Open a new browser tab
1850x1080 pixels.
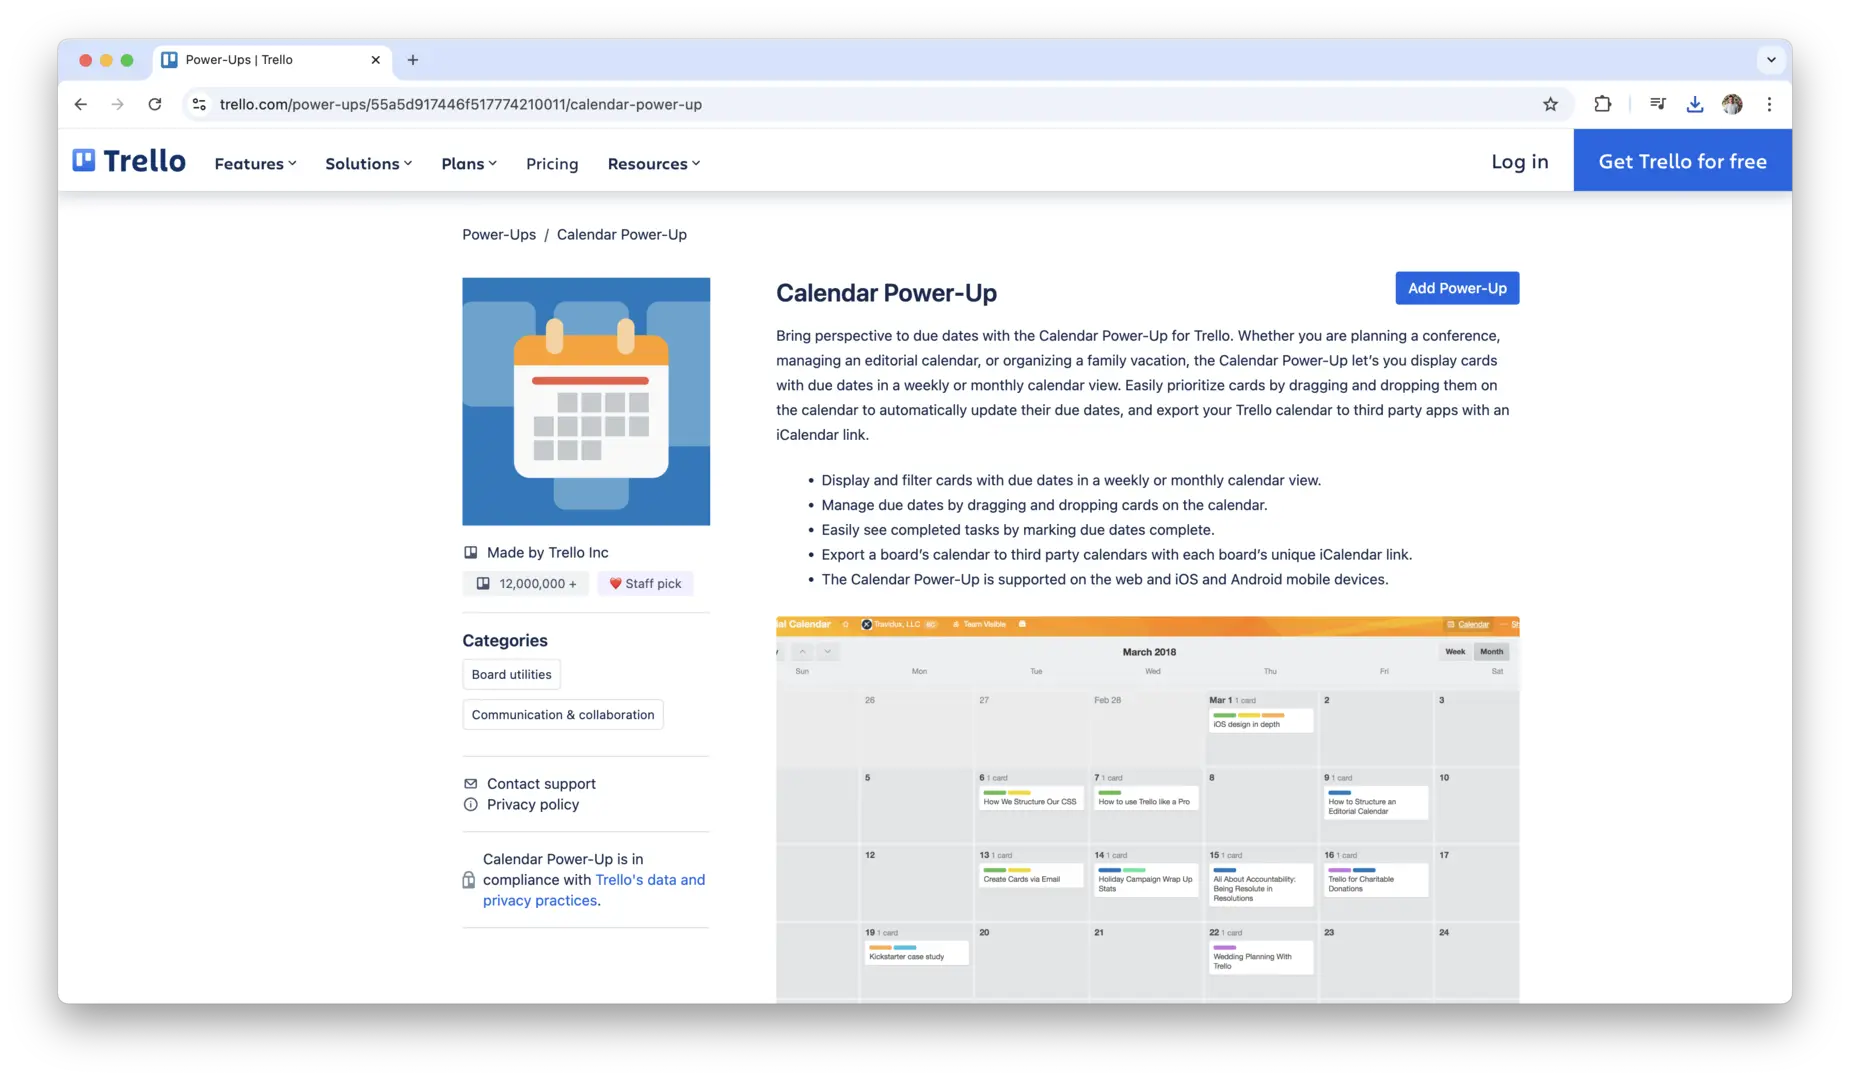coord(413,60)
